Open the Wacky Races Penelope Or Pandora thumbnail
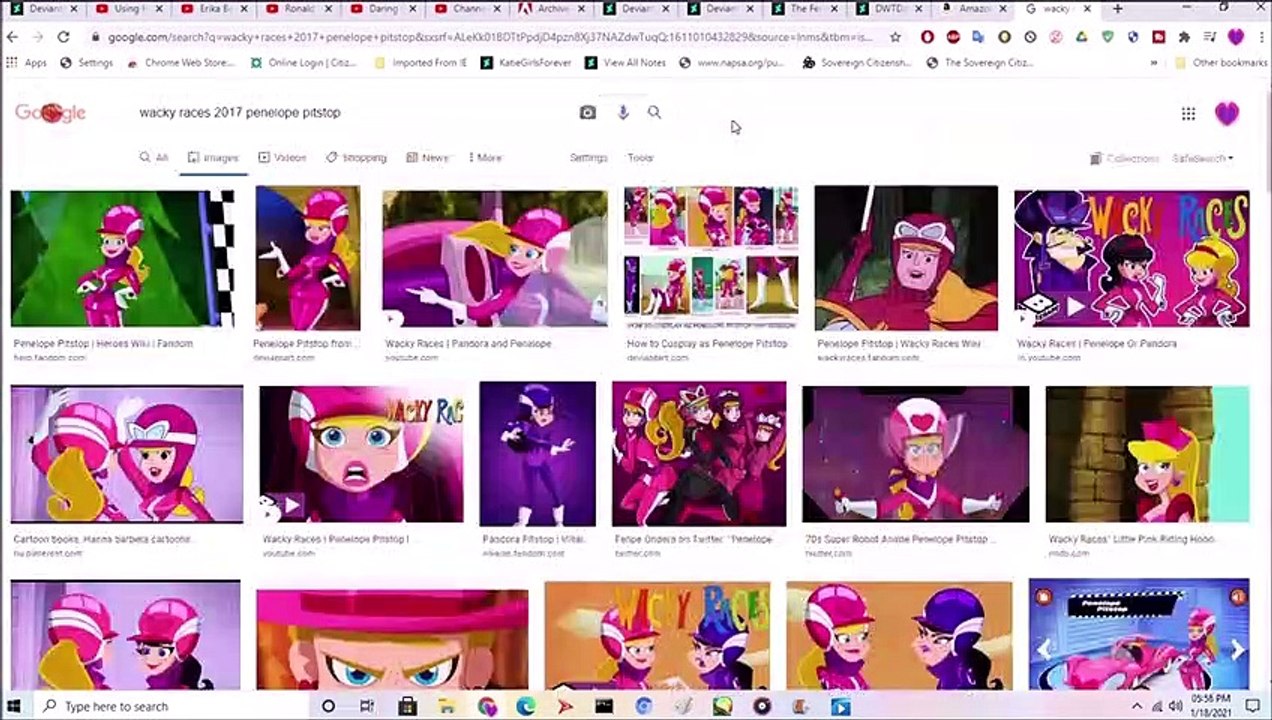 coord(1131,258)
